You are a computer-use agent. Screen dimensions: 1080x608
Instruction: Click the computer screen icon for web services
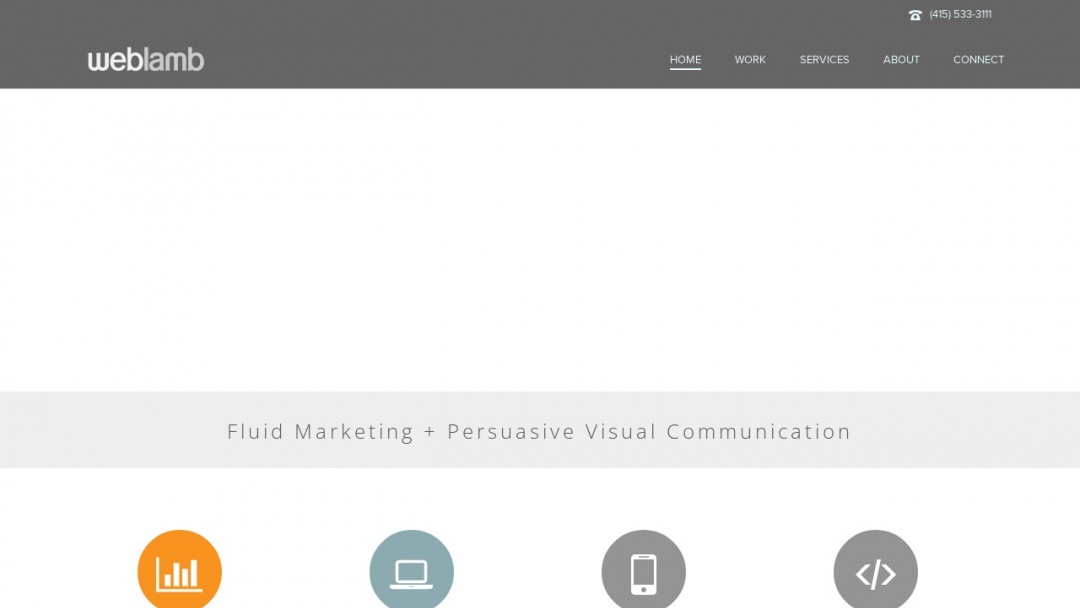(x=412, y=572)
